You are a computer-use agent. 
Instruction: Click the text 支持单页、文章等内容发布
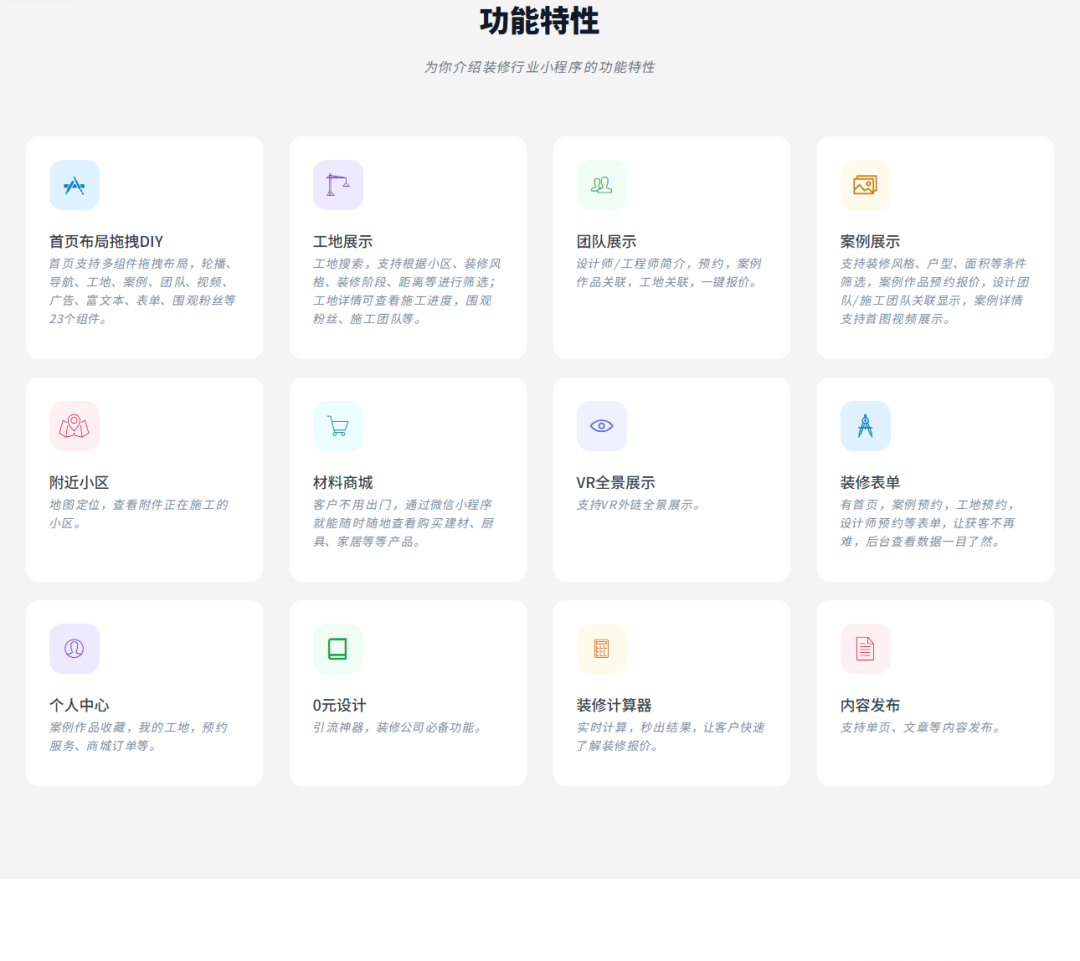(921, 727)
